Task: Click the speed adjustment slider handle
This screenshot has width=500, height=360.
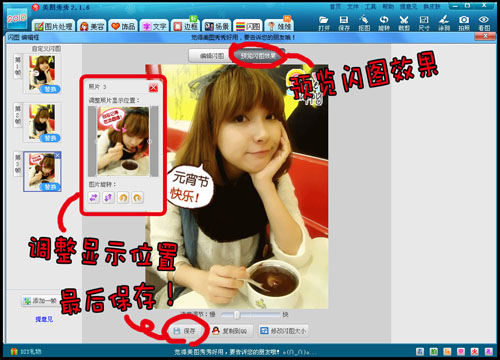Action: click(x=236, y=314)
